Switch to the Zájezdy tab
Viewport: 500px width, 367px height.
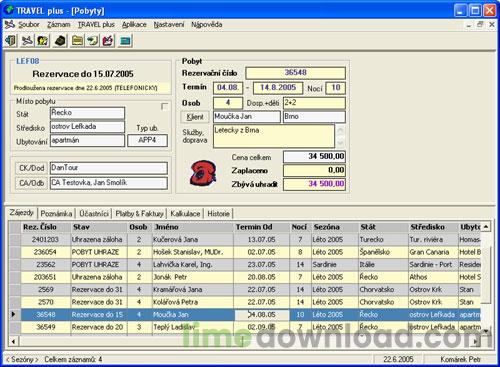click(x=22, y=213)
